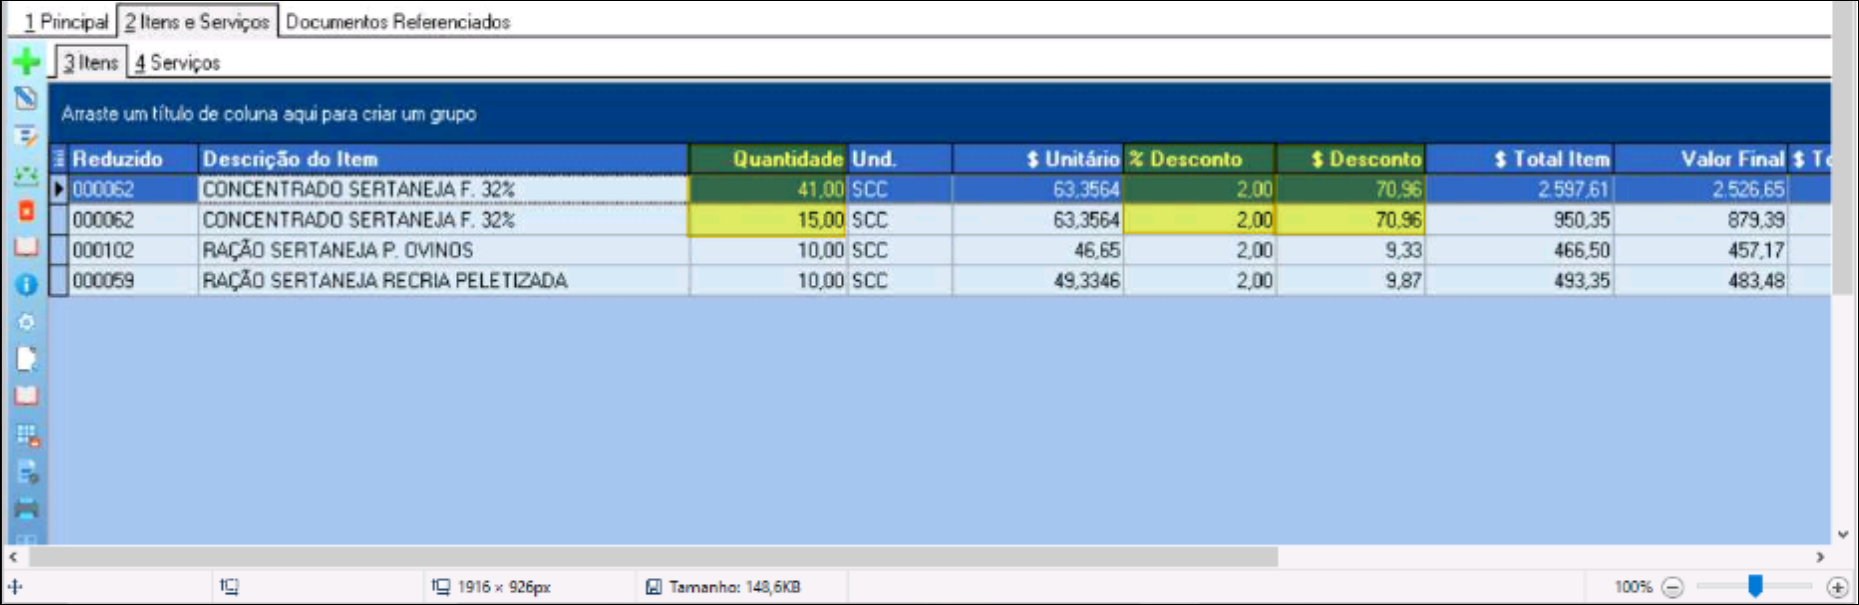
Task: Click the Valor Final cell 879,39
Action: point(1701,220)
